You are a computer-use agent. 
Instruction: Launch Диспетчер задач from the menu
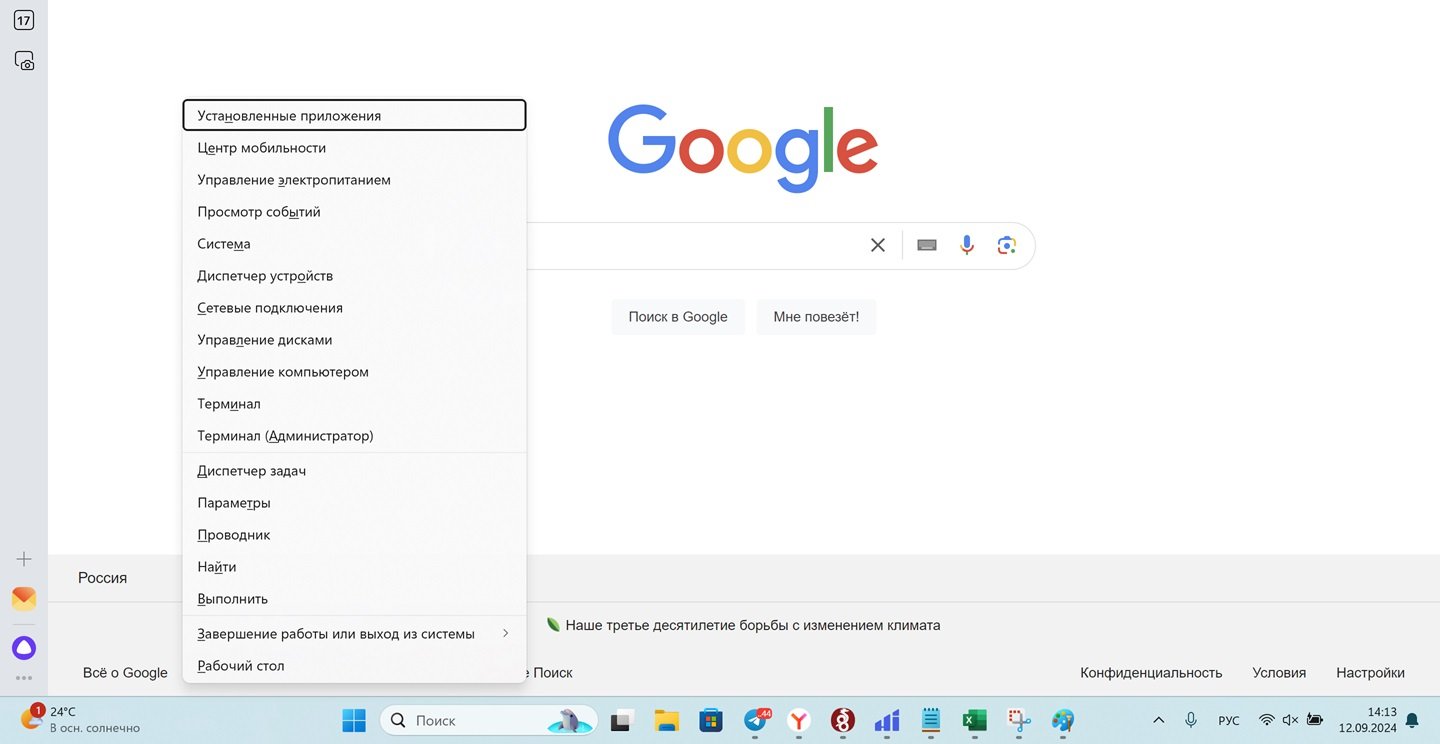[354, 471]
